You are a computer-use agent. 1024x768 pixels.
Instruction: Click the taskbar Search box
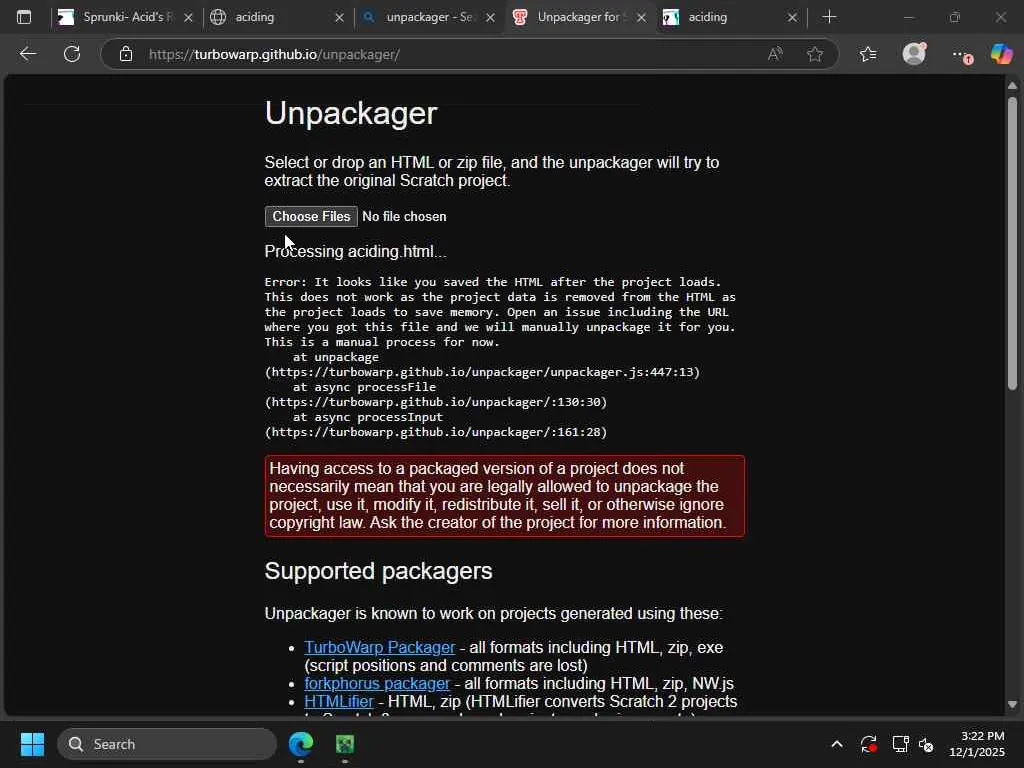[x=167, y=744]
